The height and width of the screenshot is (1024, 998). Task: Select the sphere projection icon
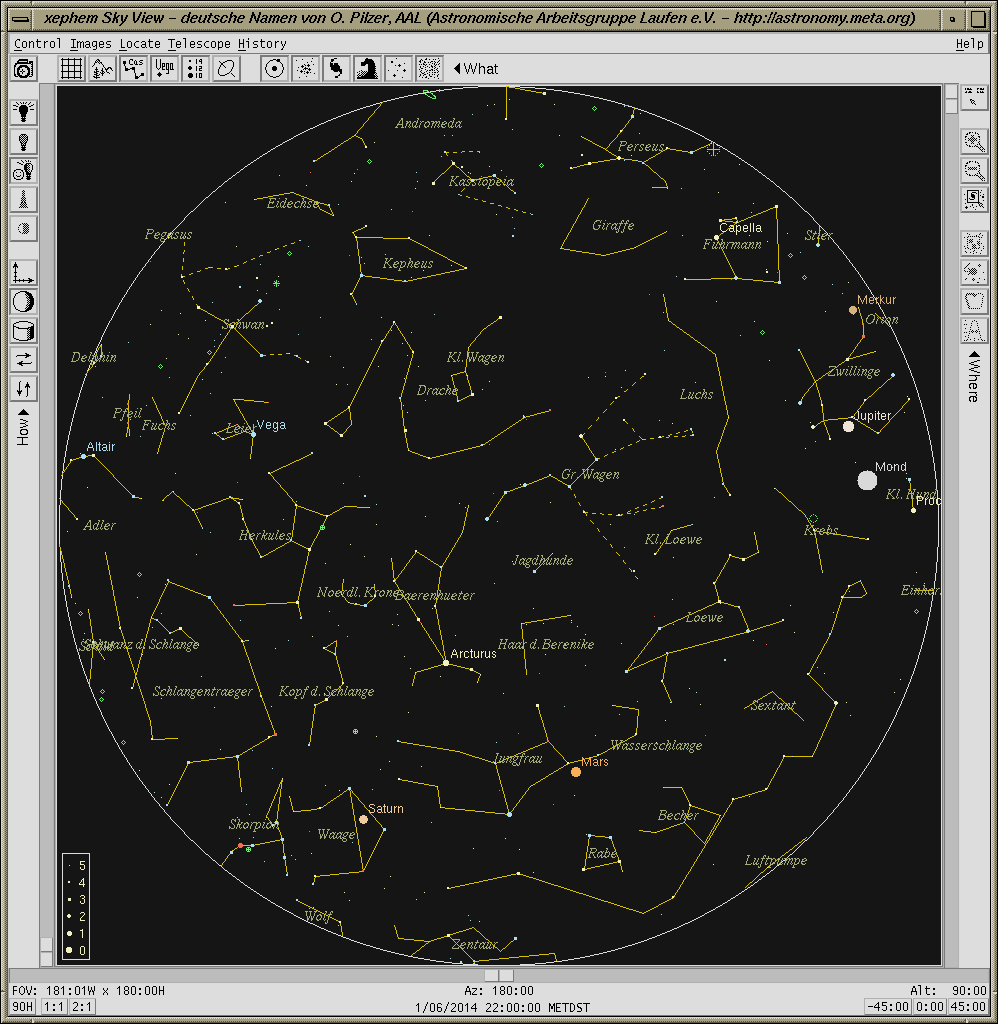(x=24, y=302)
